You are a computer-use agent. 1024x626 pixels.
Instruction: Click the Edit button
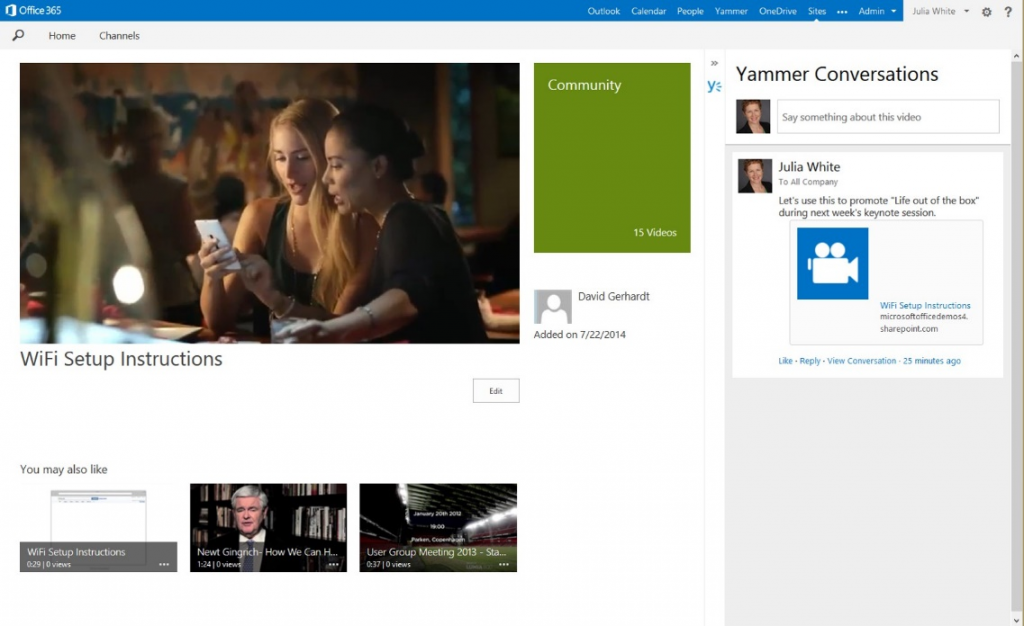(x=495, y=391)
